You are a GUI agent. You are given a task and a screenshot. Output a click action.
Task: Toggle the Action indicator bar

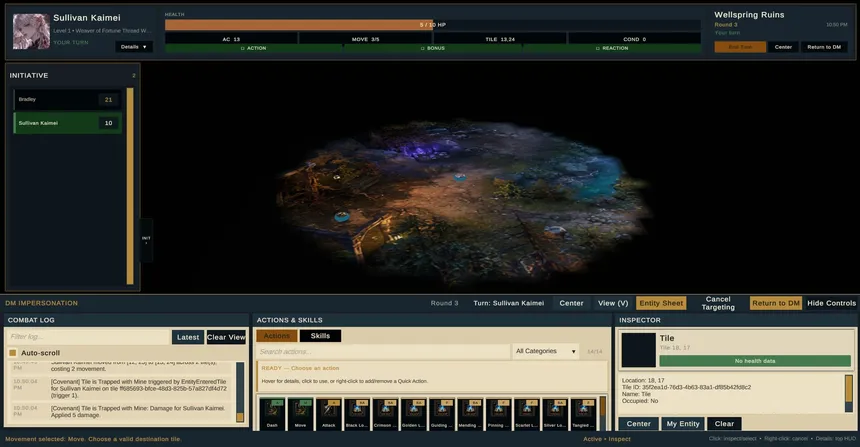254,48
